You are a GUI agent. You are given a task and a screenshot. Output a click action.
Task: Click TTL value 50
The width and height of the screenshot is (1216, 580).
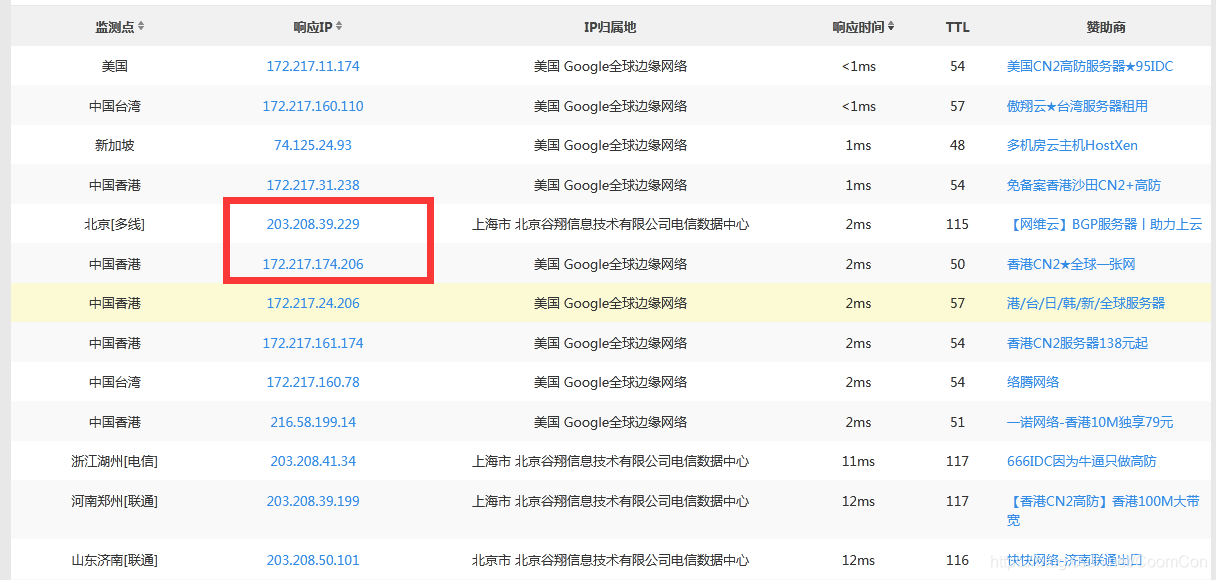[x=957, y=264]
